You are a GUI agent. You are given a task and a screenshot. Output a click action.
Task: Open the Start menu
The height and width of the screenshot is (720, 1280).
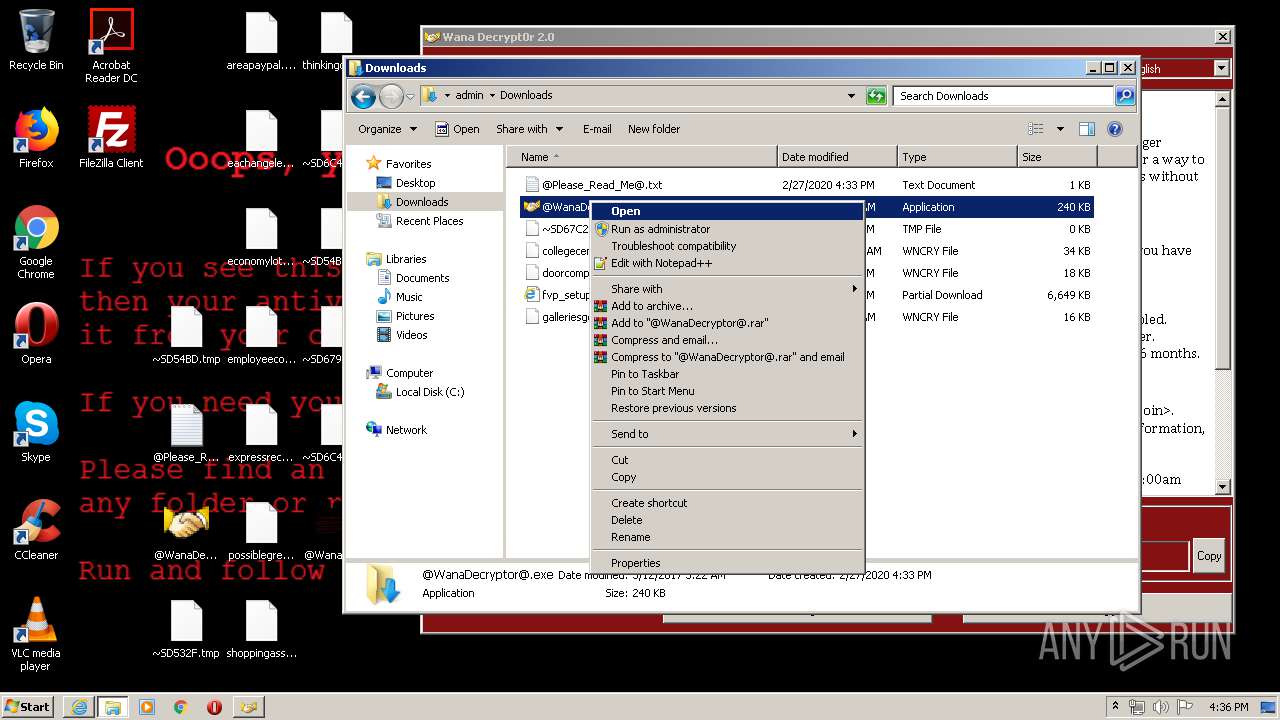coord(28,707)
